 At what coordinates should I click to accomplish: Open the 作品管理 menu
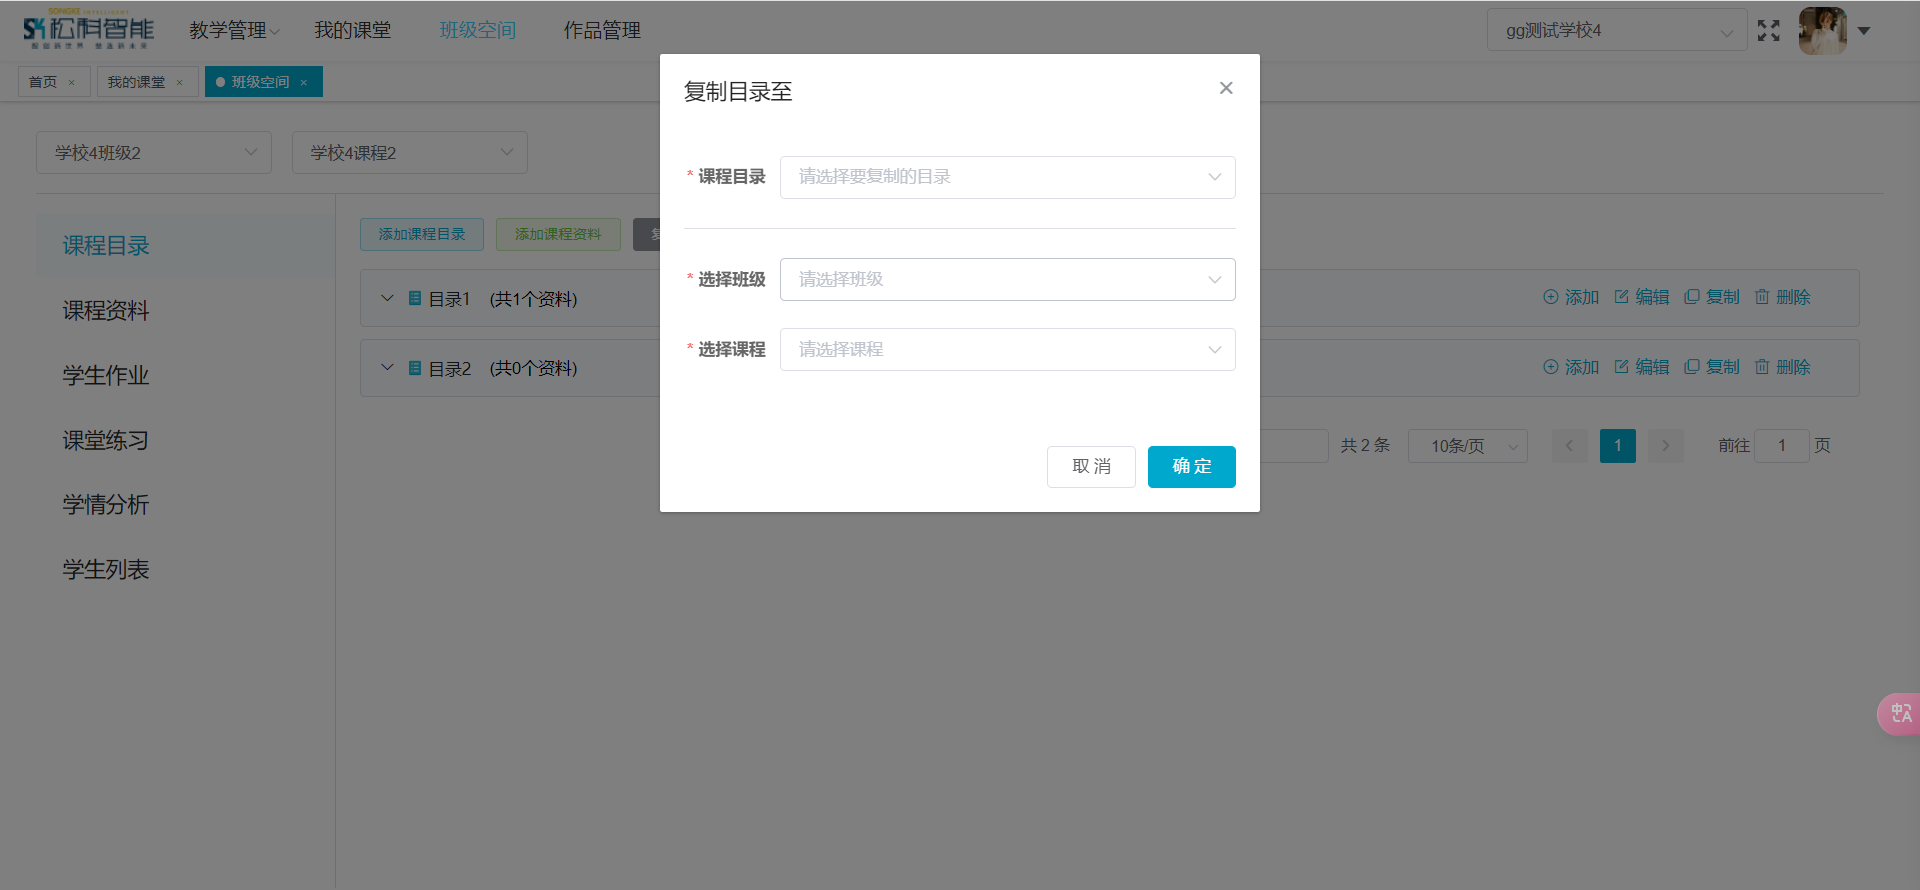601,31
